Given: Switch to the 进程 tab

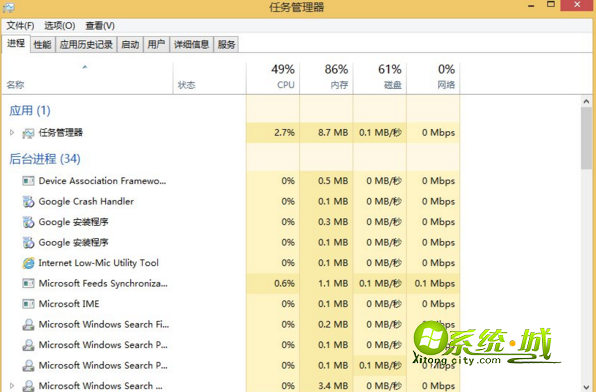Looking at the screenshot, I should tap(16, 43).
